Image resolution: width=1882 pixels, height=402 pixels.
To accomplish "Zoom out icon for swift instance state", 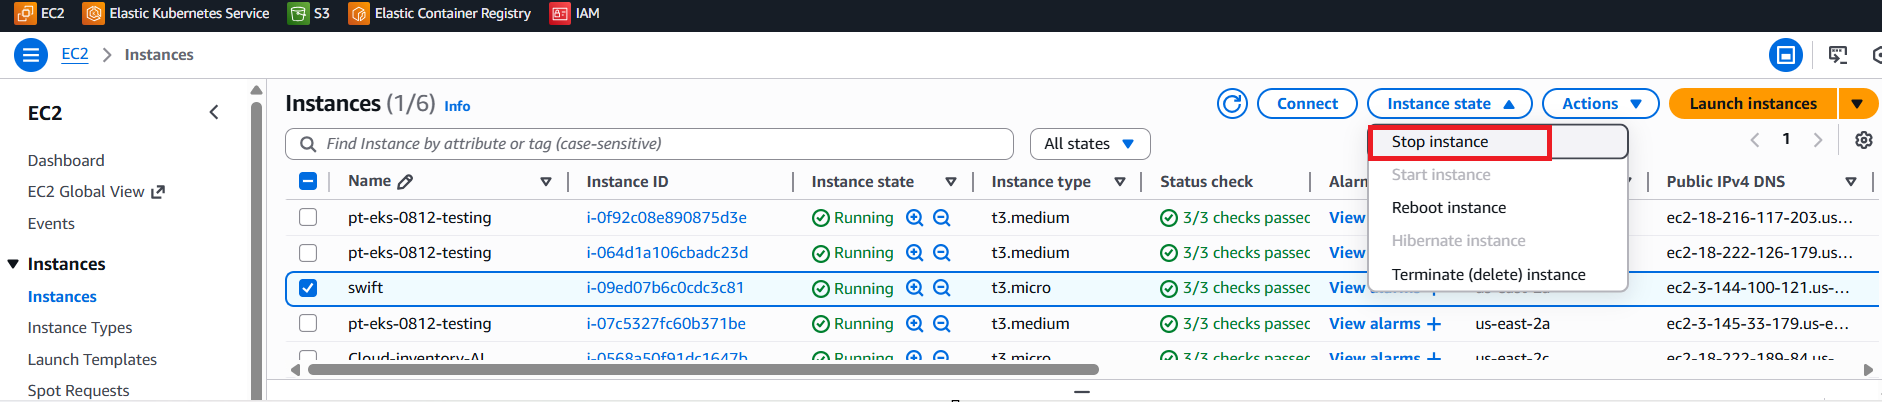I will tap(941, 288).
